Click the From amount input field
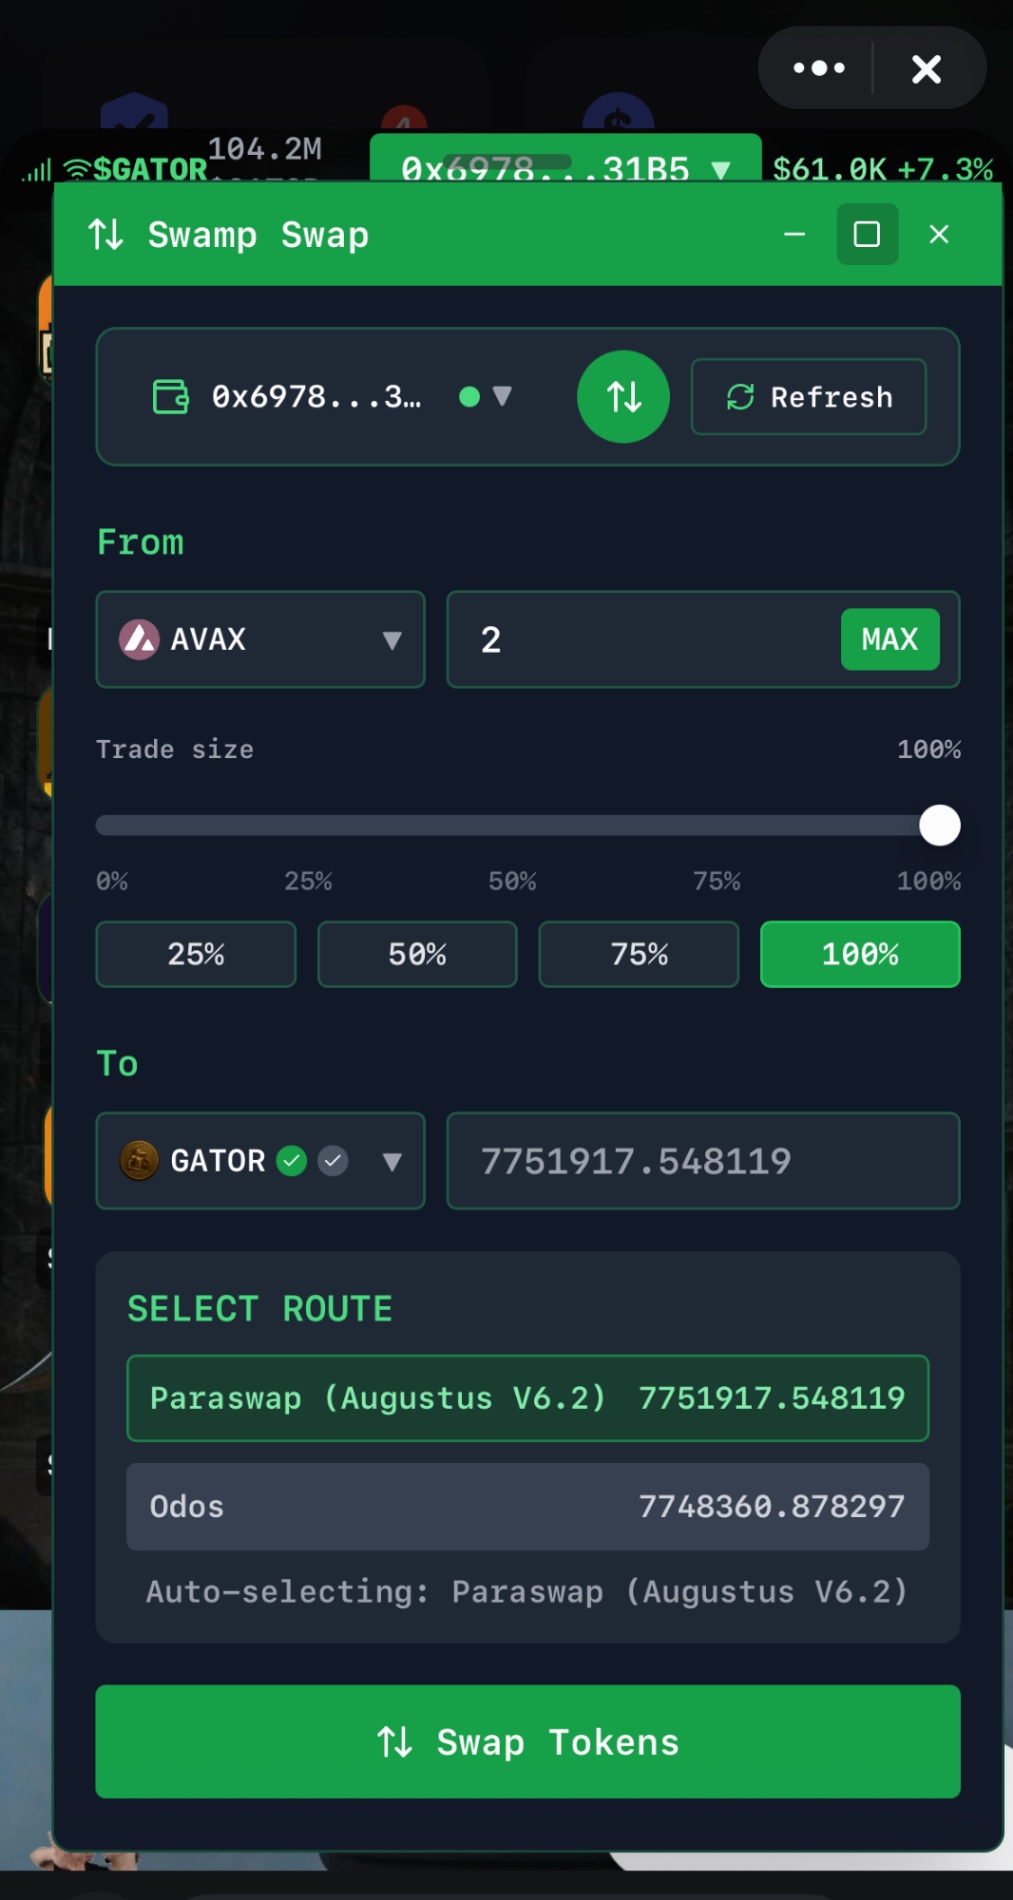The image size is (1013, 1900). 650,640
